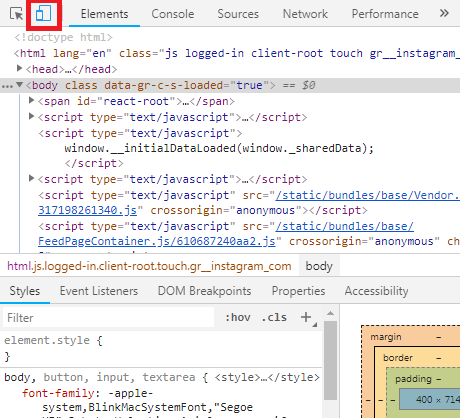Click the crossorigin "anonymous" value after 317198261340.js
This screenshot has width=460, height=418.
click(266, 210)
